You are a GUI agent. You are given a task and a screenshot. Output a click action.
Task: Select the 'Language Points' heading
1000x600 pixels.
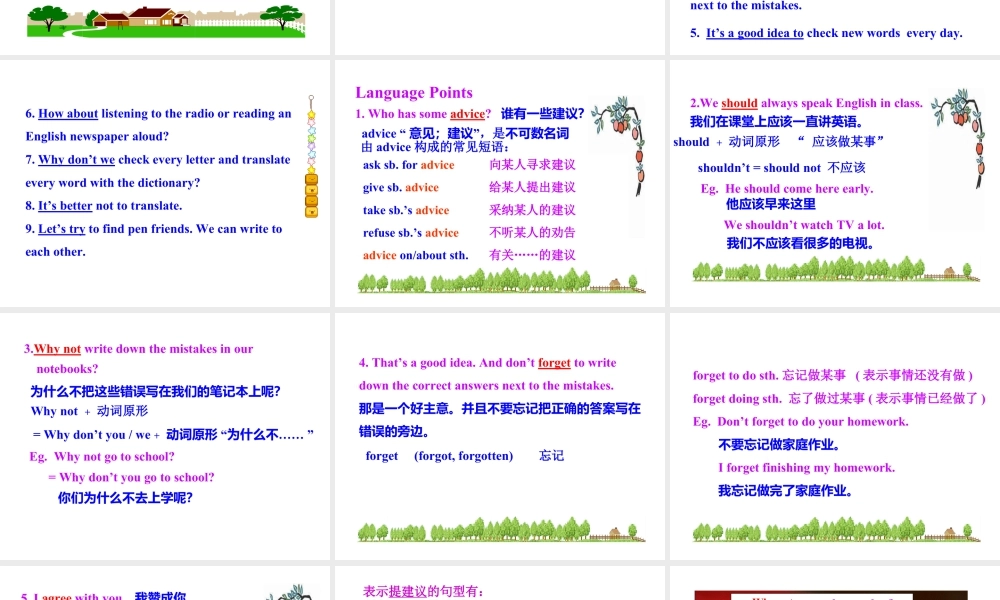(414, 93)
